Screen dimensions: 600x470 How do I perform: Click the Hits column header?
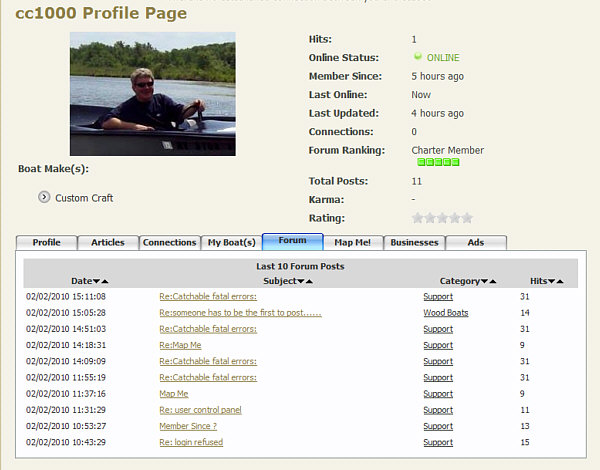(539, 281)
